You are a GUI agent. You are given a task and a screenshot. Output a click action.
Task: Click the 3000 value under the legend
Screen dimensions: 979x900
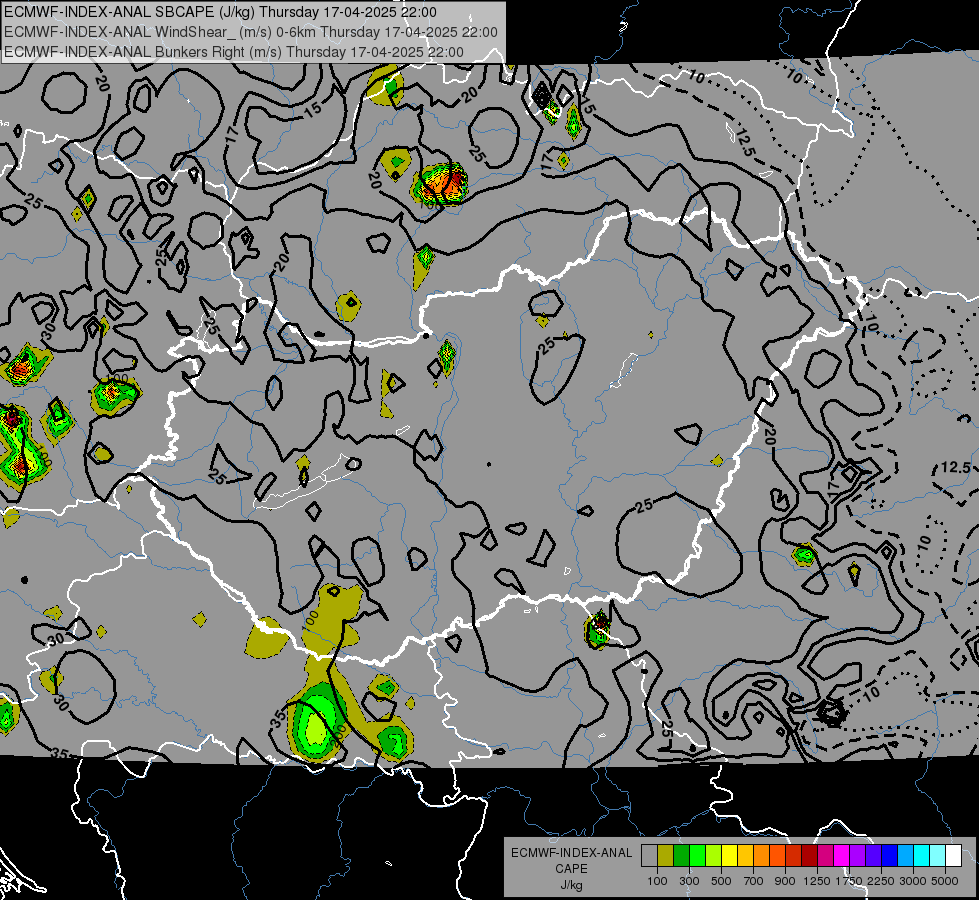click(x=913, y=881)
